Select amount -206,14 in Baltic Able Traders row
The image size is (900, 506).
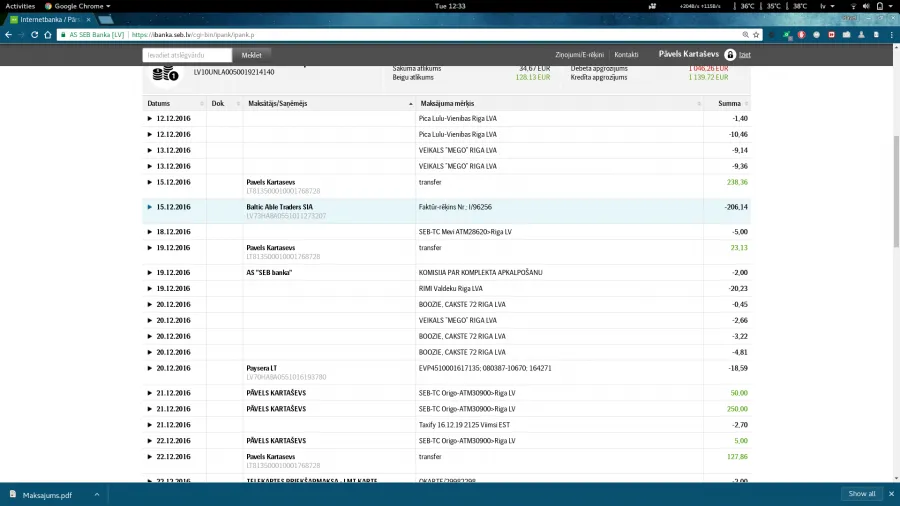736,207
